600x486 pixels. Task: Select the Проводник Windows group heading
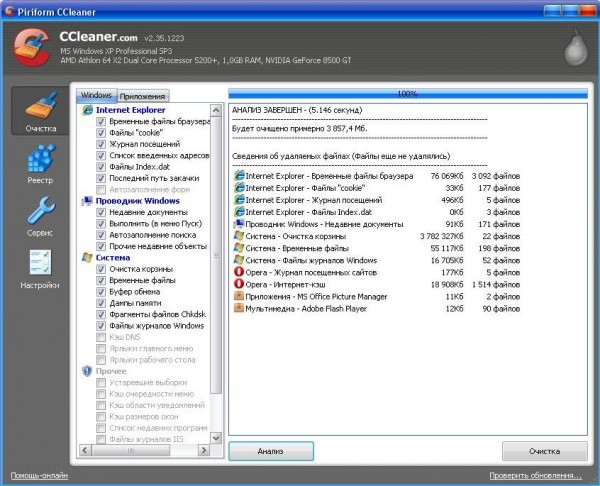(x=138, y=201)
